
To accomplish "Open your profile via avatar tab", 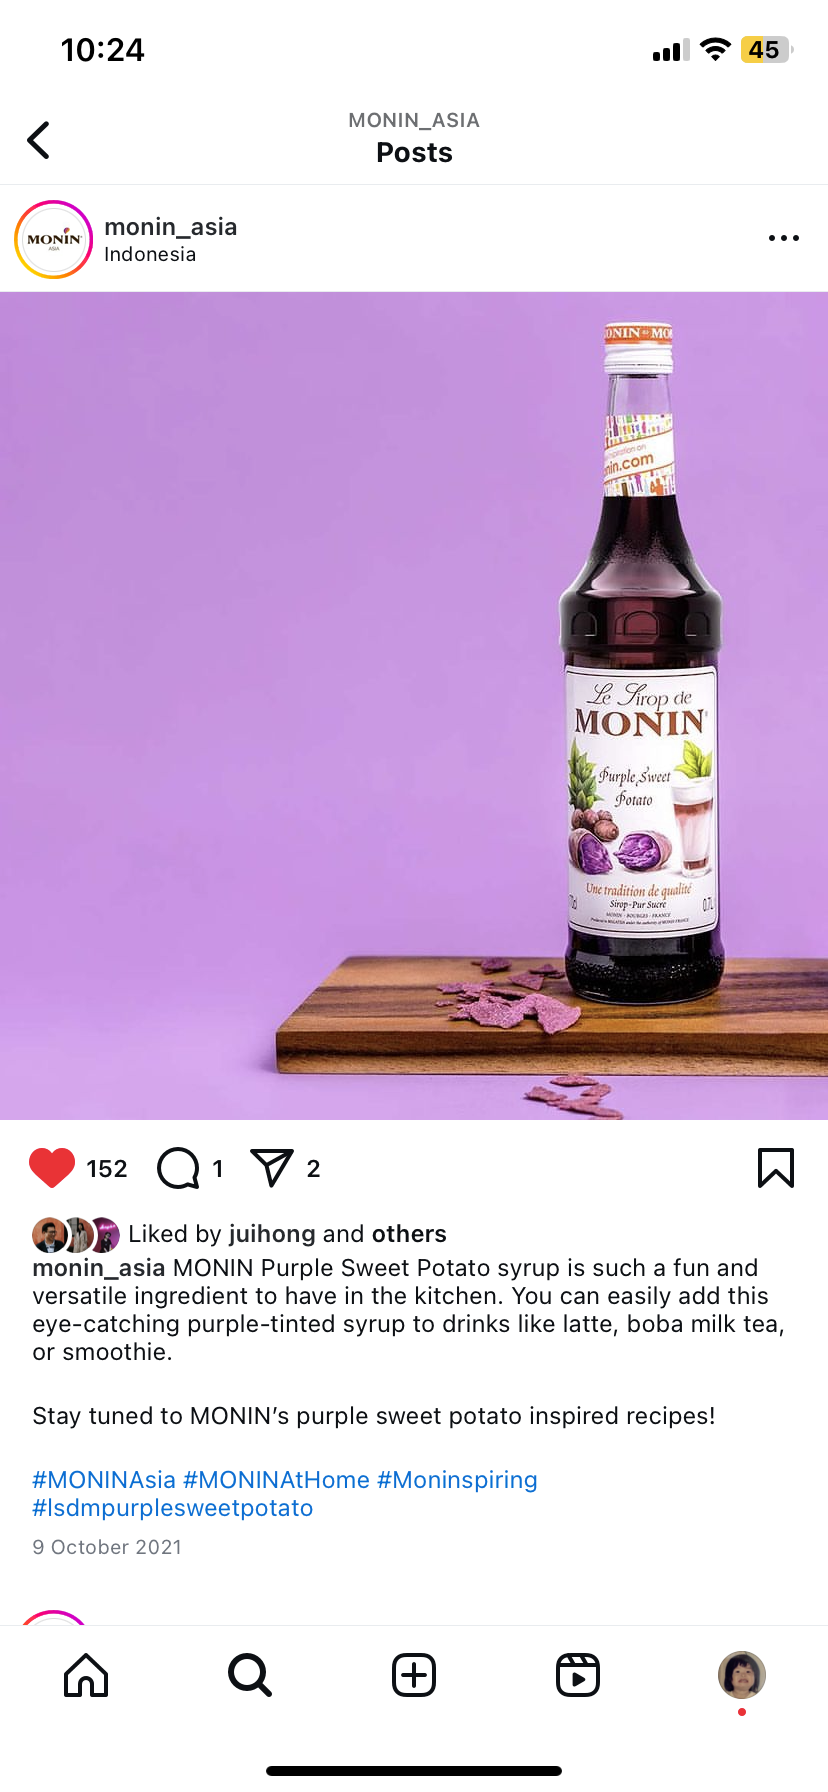I will pos(742,1675).
